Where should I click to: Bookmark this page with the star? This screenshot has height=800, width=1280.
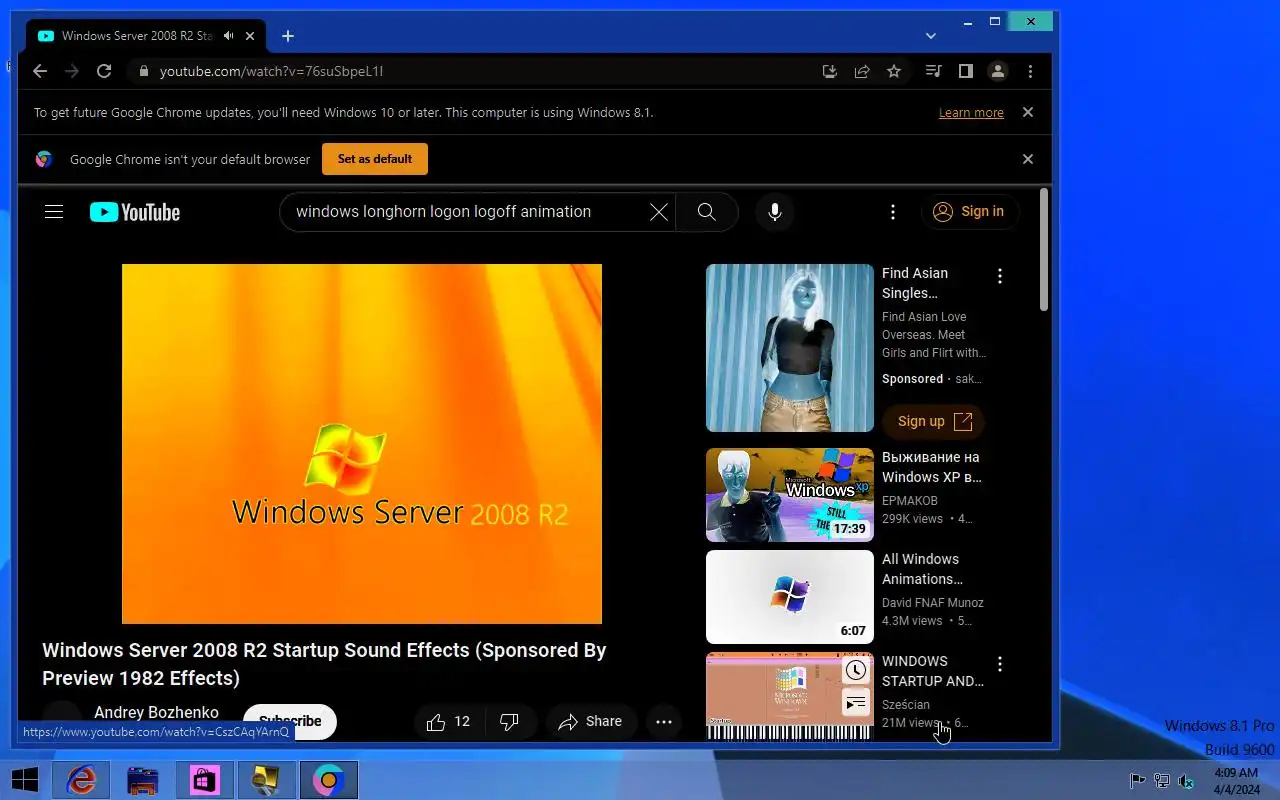[x=894, y=71]
